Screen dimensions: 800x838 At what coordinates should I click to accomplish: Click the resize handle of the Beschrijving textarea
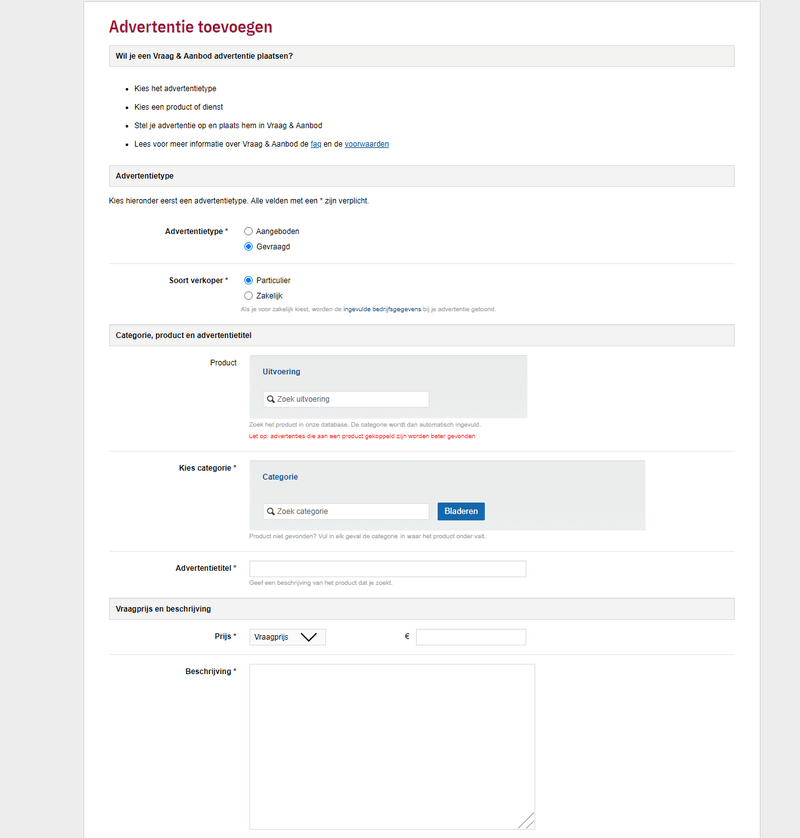click(531, 818)
